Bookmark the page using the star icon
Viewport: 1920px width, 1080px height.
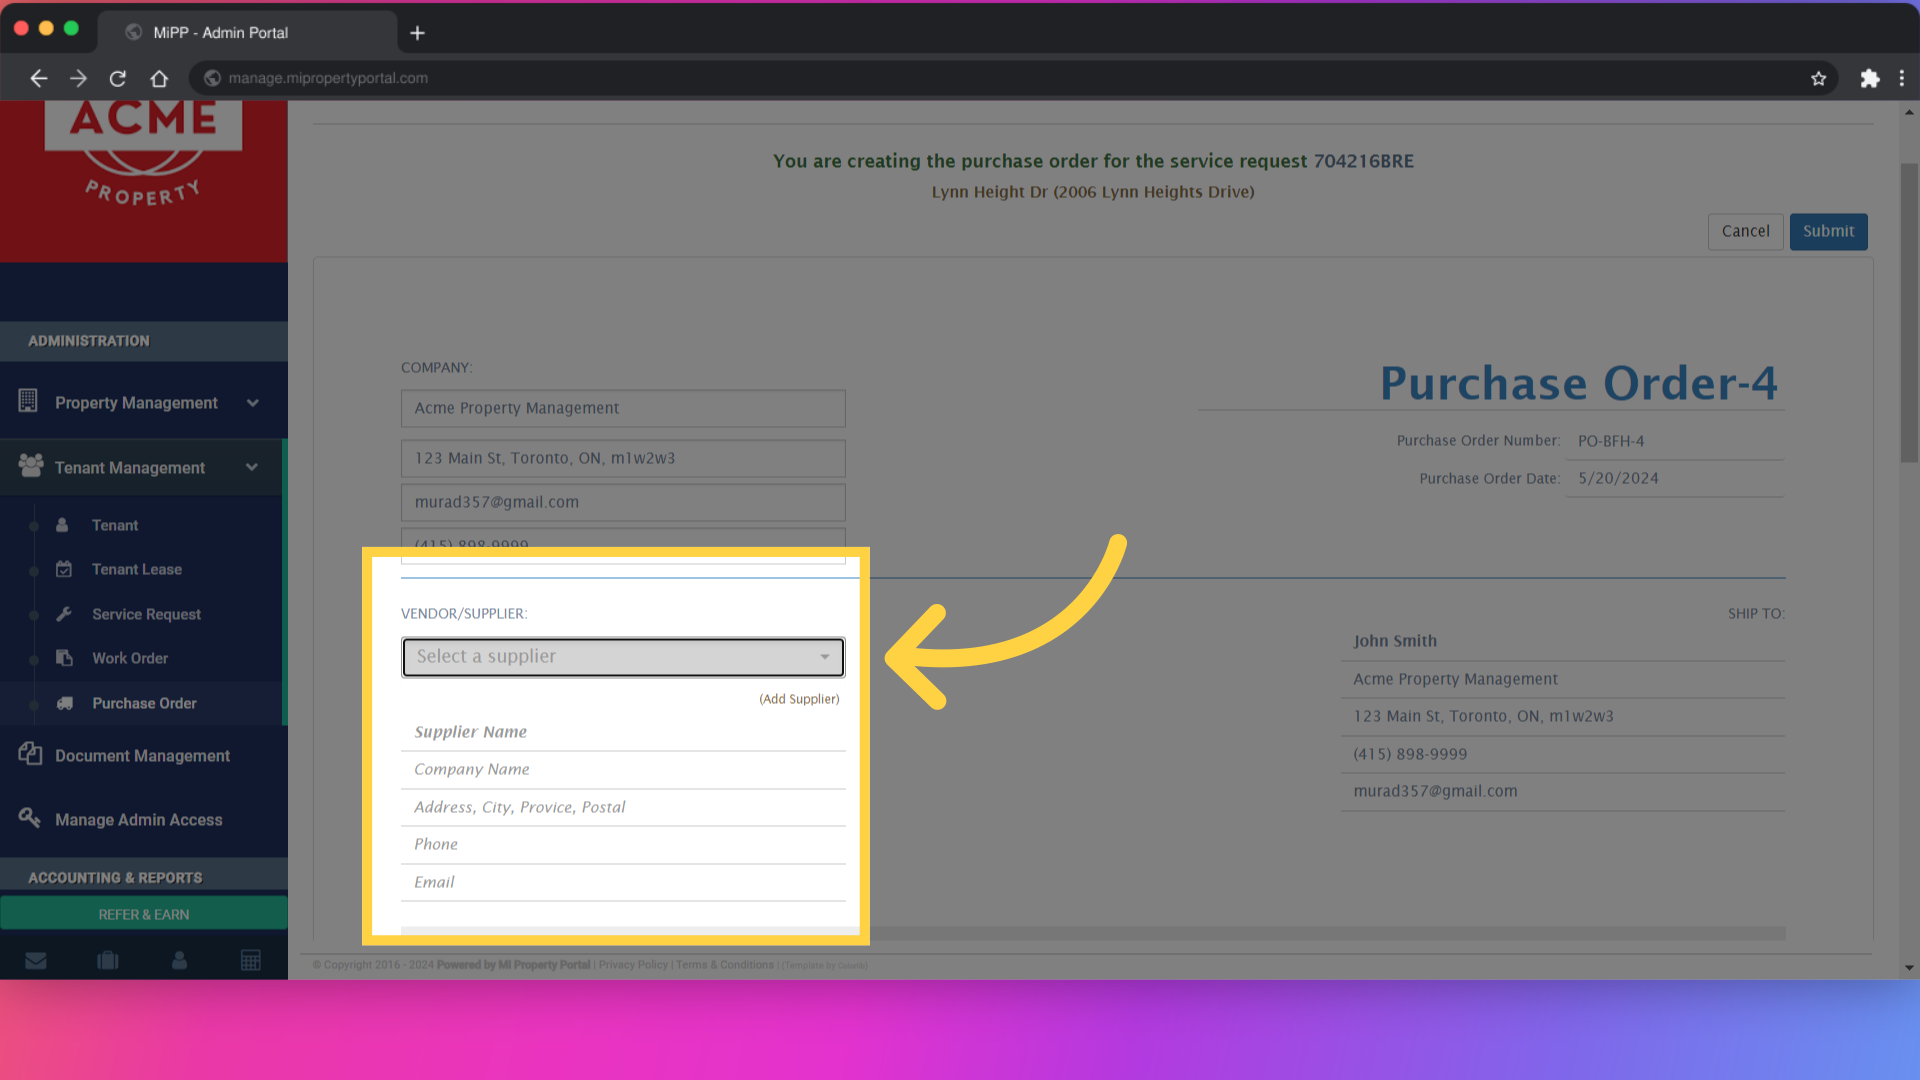[1819, 78]
